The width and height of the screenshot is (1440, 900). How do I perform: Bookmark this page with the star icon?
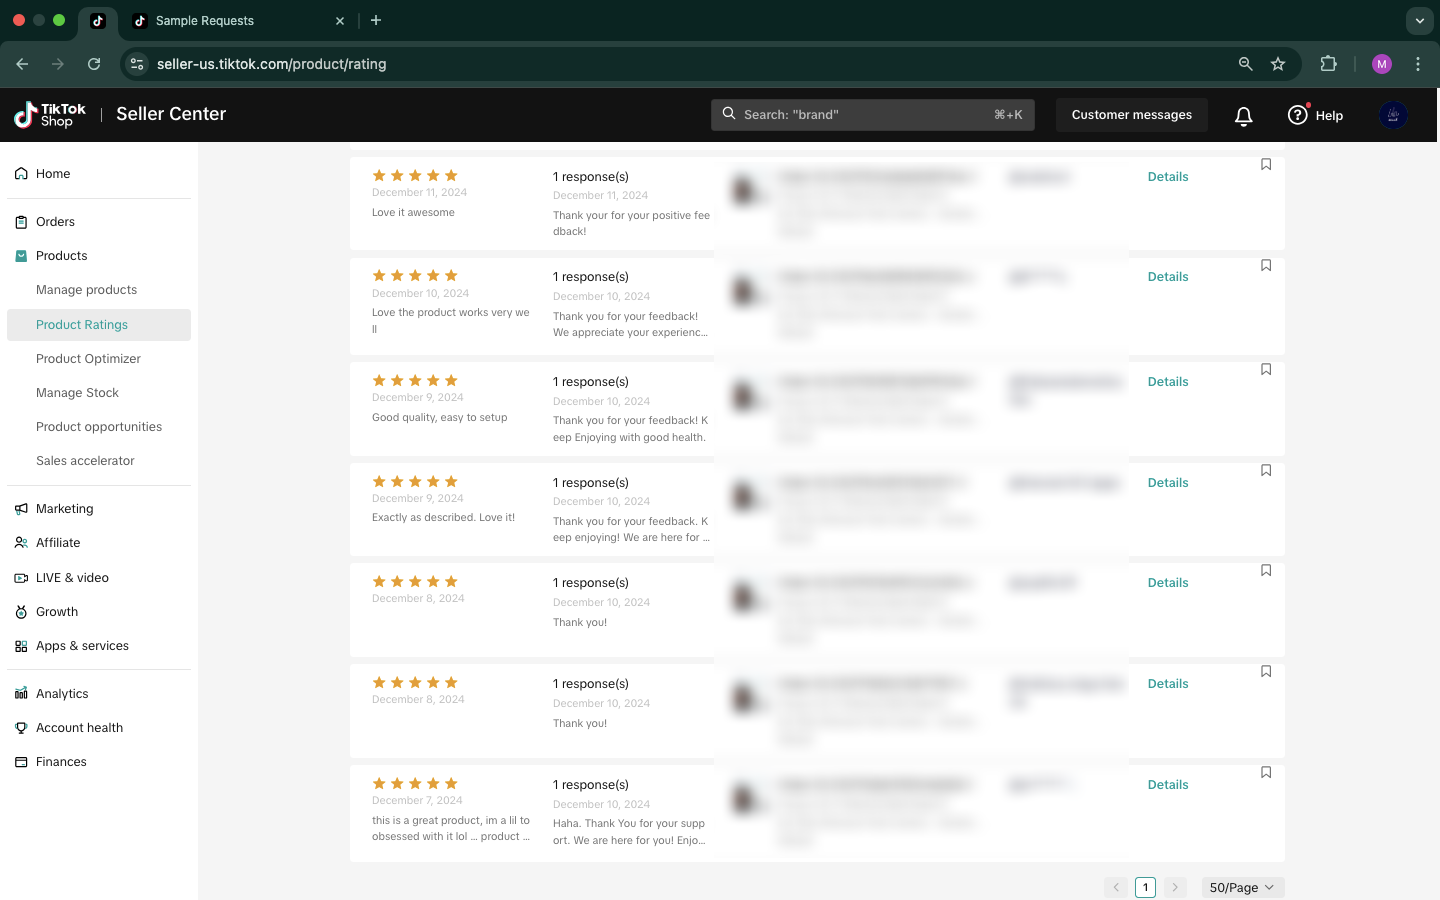point(1278,64)
